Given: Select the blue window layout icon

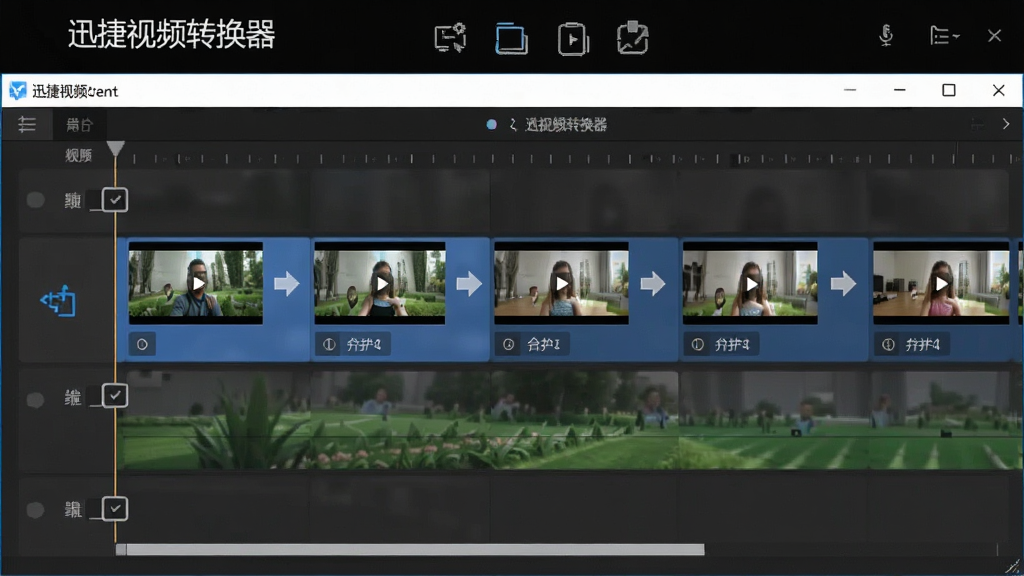Looking at the screenshot, I should click(x=511, y=38).
